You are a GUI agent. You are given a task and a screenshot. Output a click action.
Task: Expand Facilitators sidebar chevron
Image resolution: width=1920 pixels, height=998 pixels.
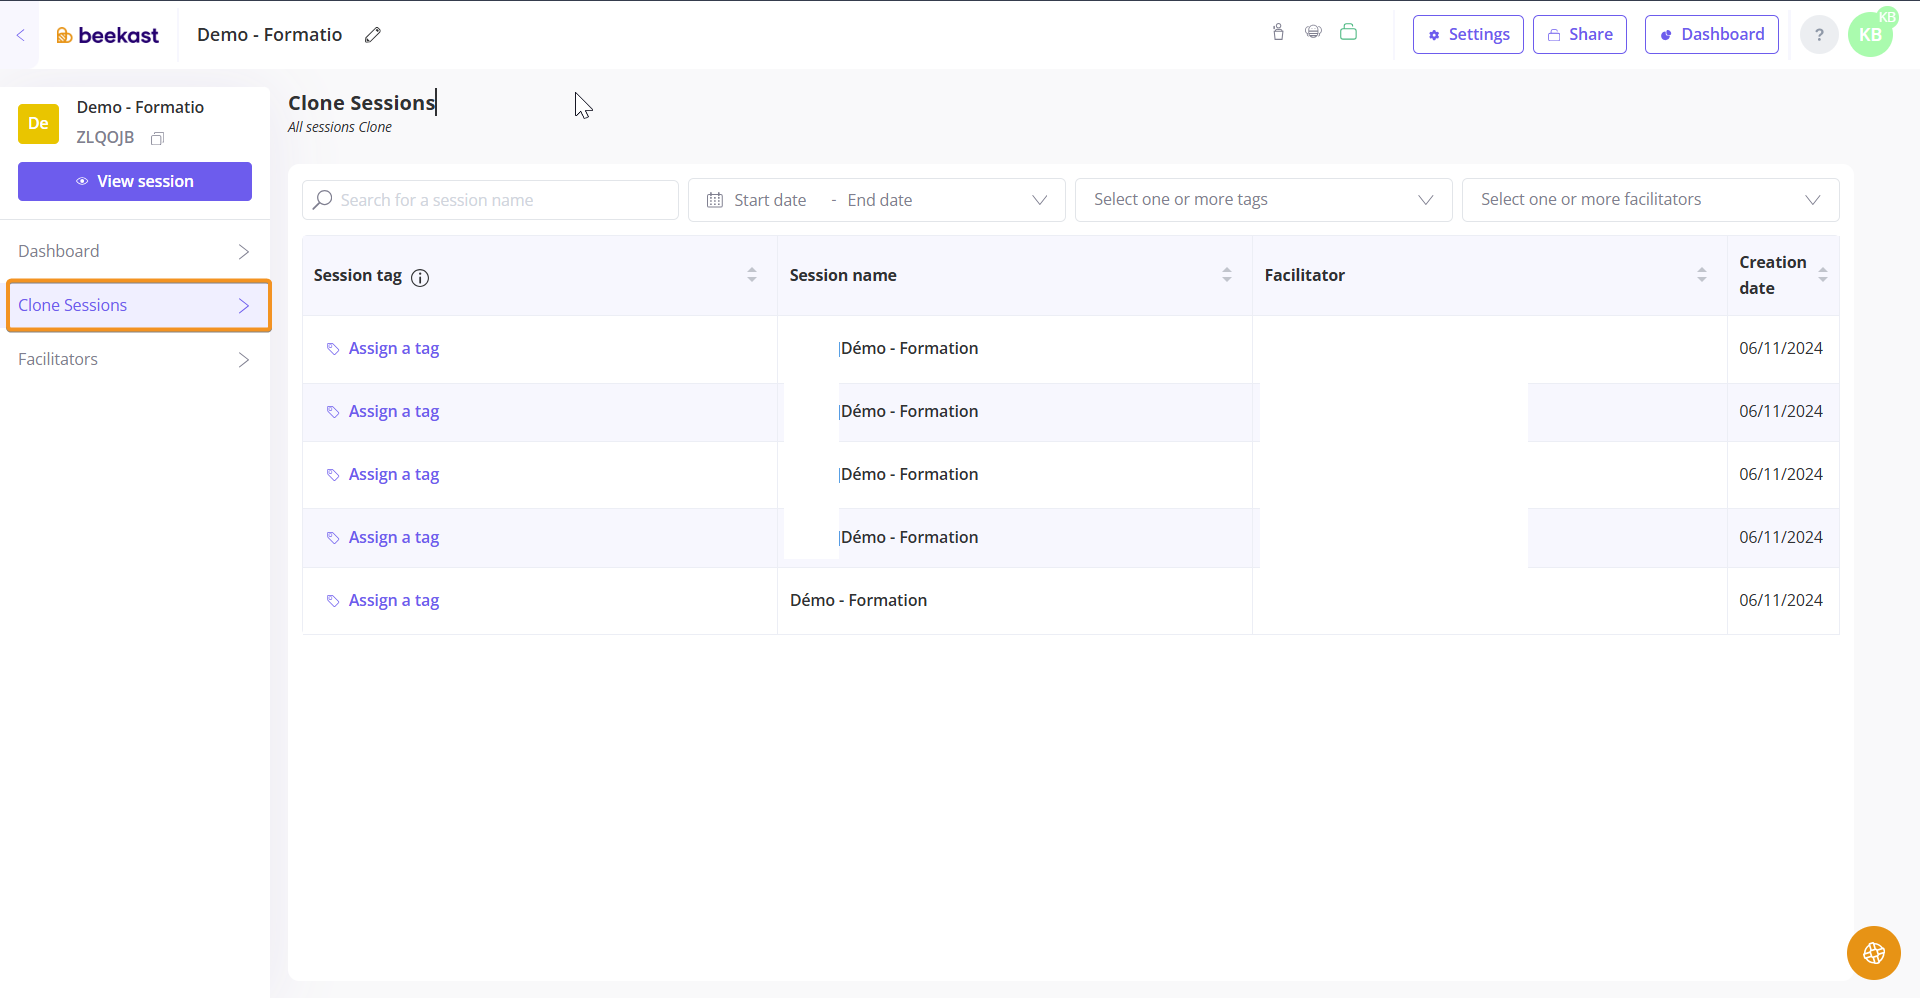pos(243,359)
